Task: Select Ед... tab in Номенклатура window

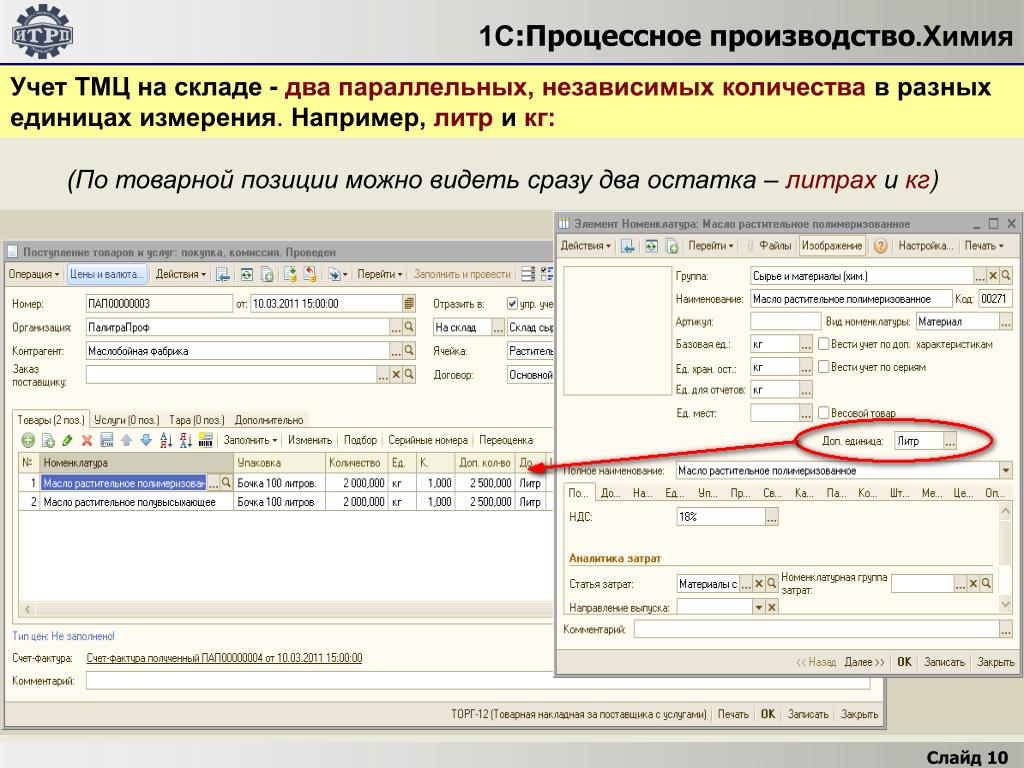Action: coord(675,493)
